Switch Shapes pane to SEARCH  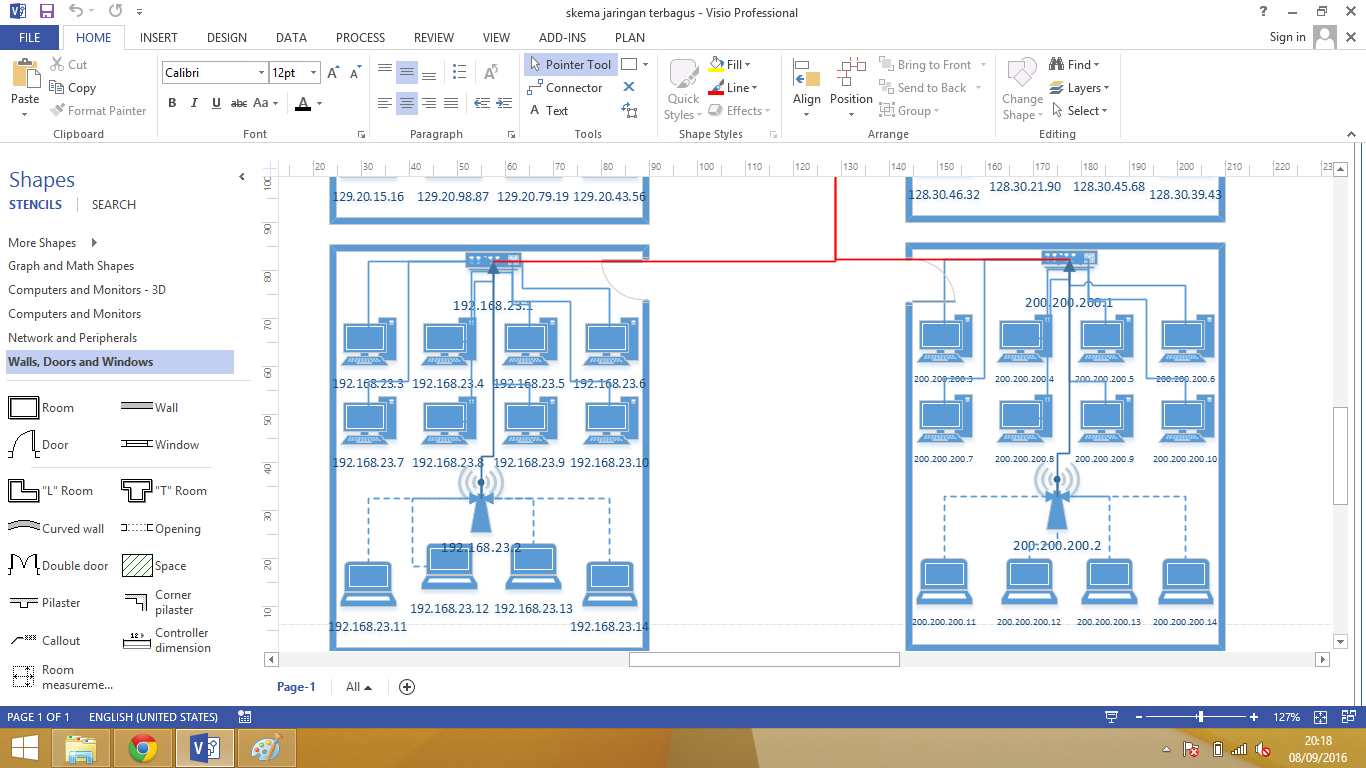114,205
